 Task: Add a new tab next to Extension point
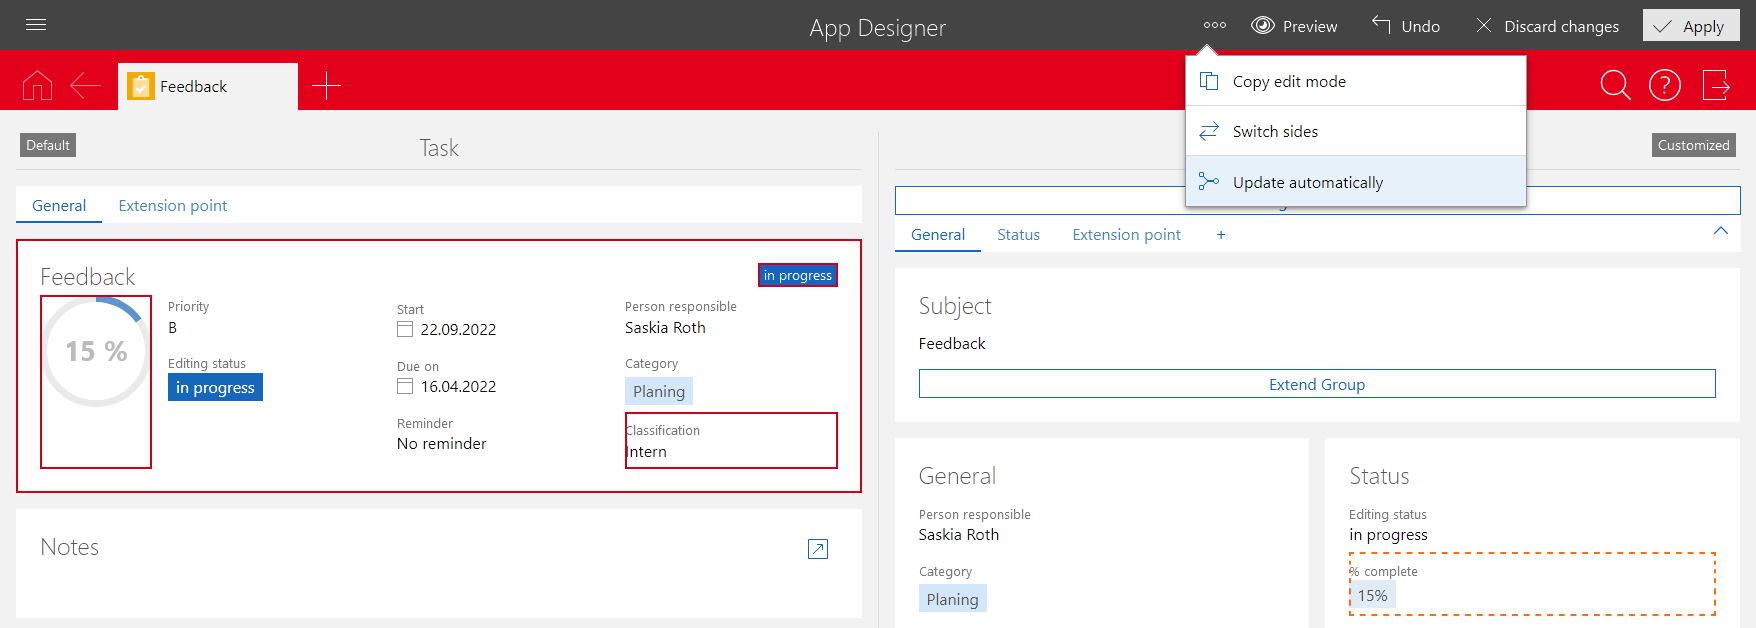pos(1221,235)
